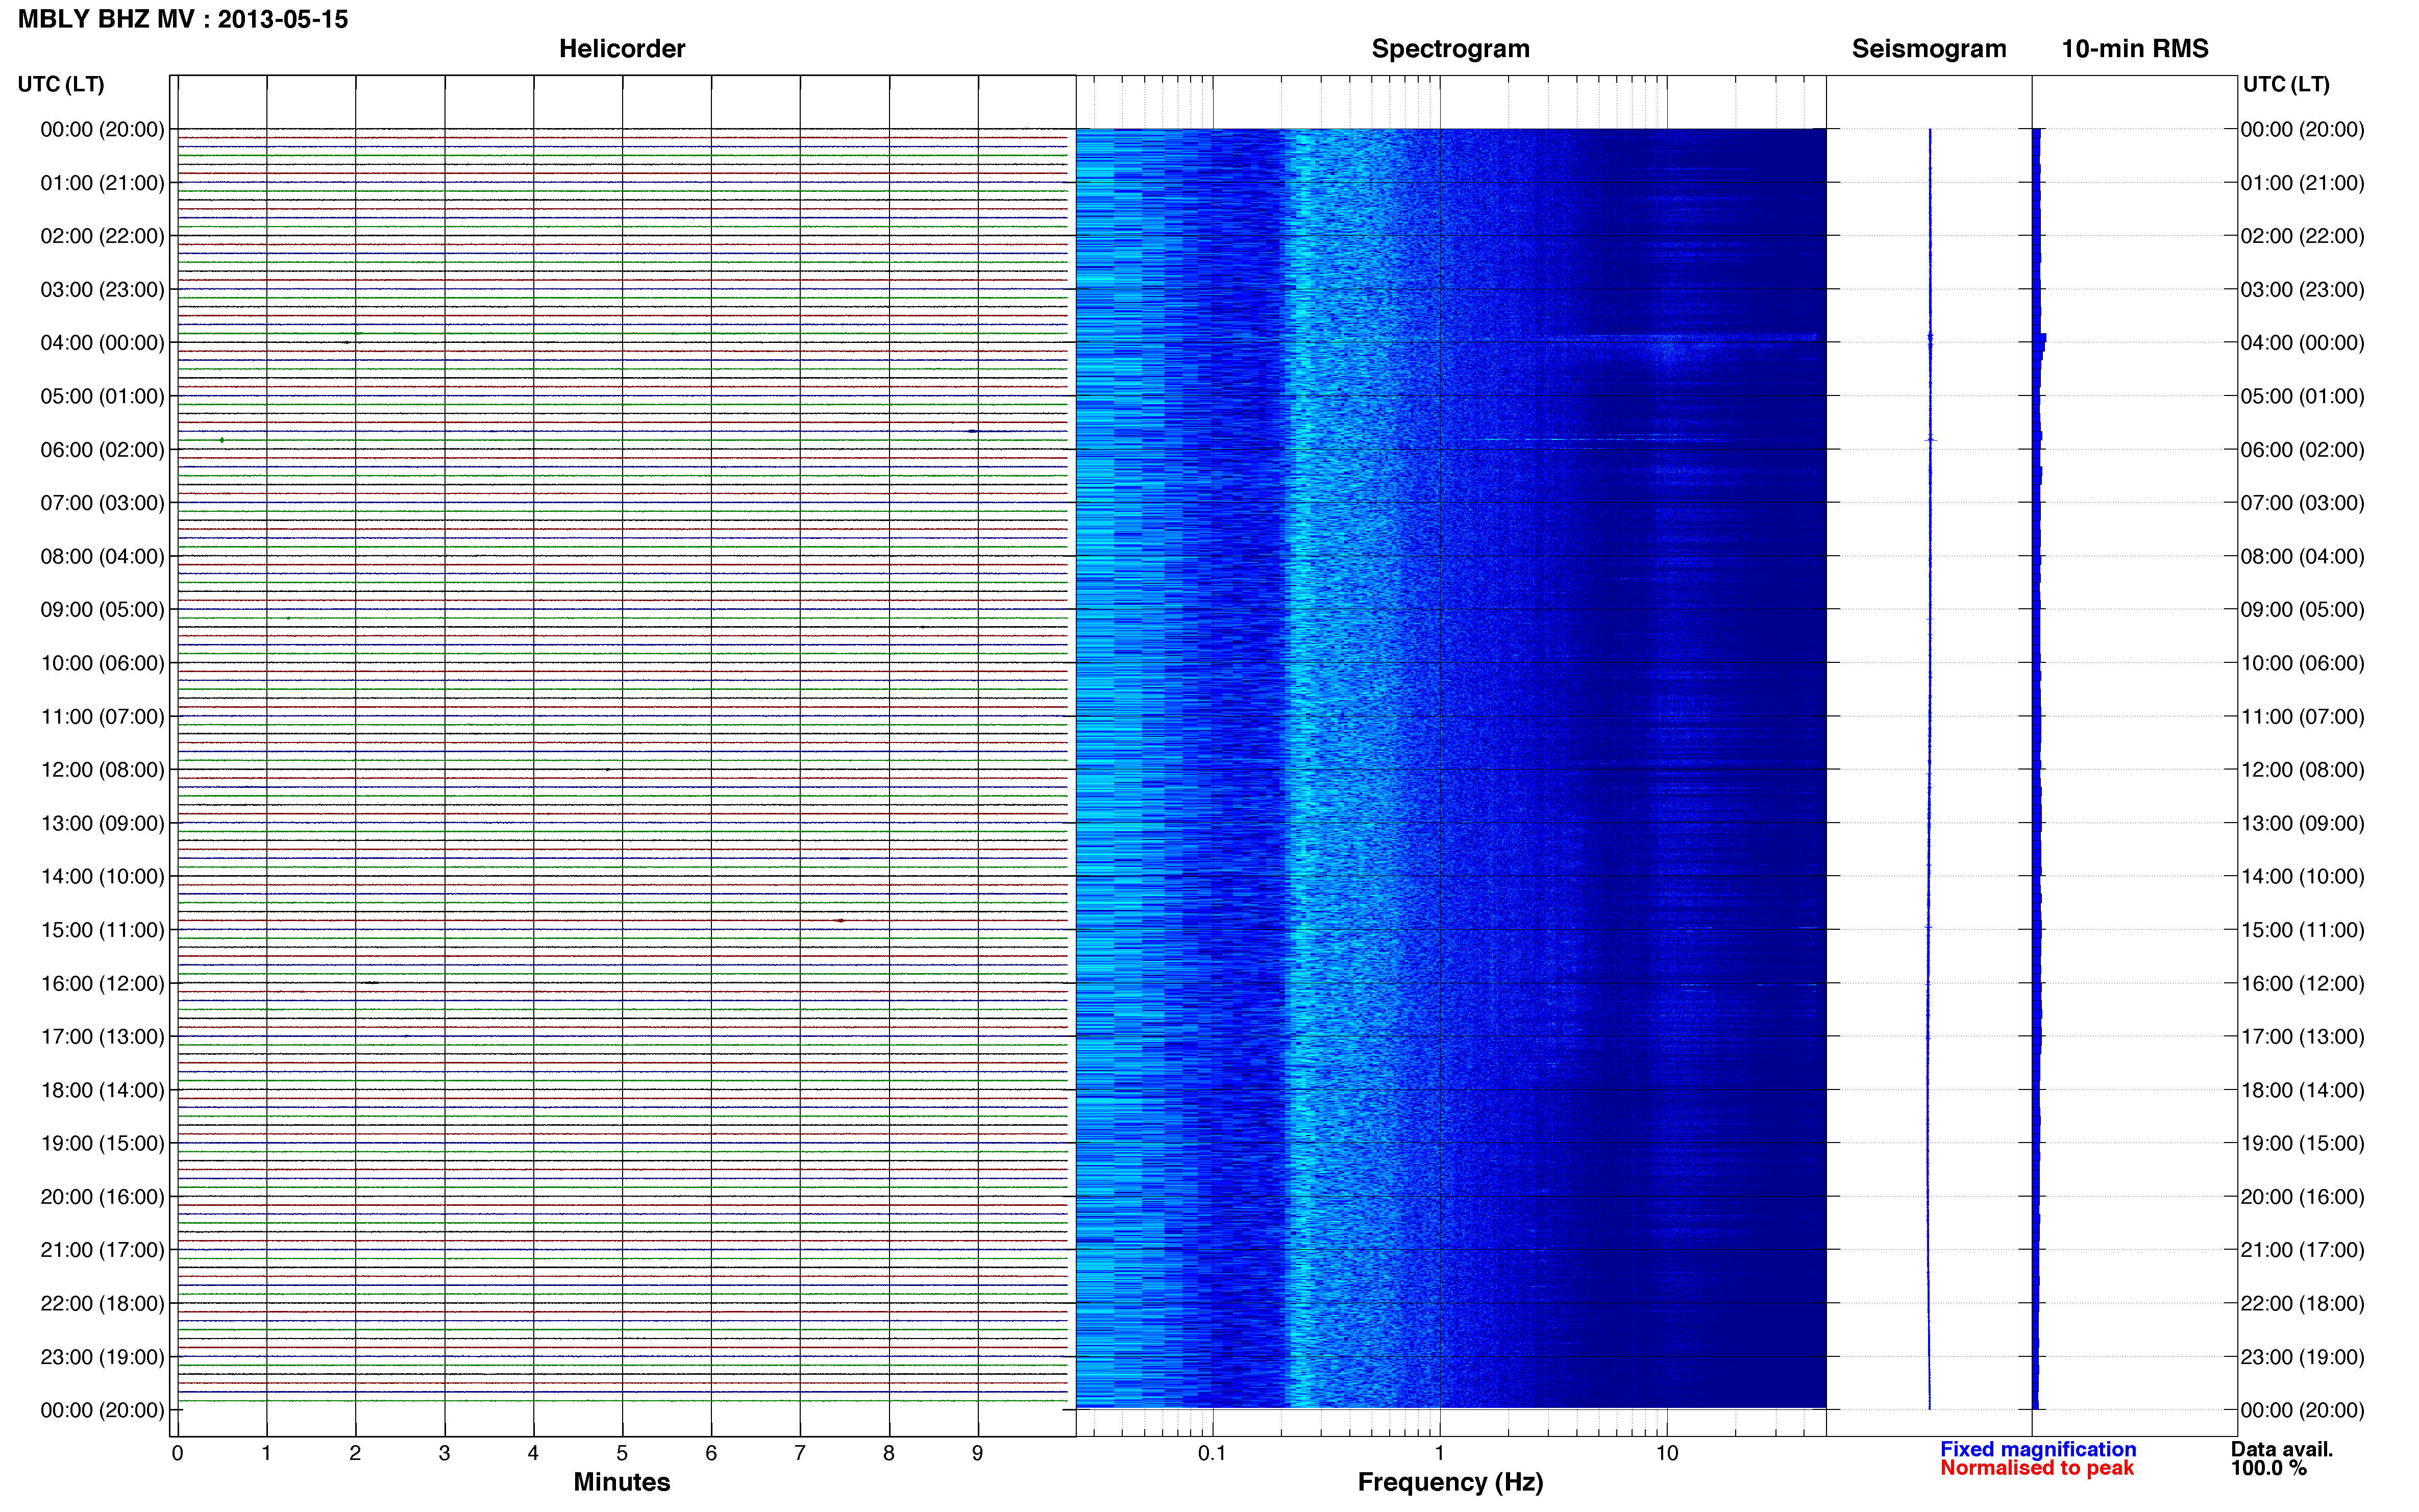This screenshot has height=1512, width=2419.
Task: Click the '10-min RMS' panel heading
Action: [2135, 49]
